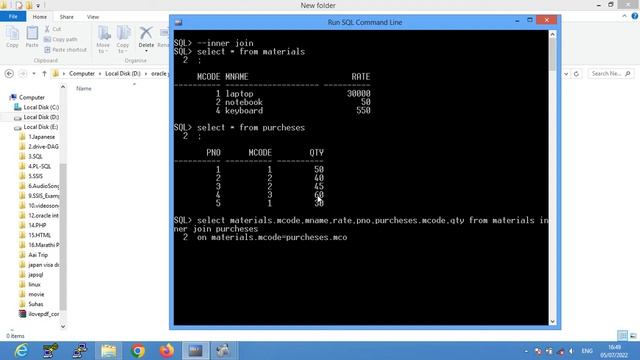Click the search magnifier in Explorer
The image size is (640, 360).
(628, 73)
